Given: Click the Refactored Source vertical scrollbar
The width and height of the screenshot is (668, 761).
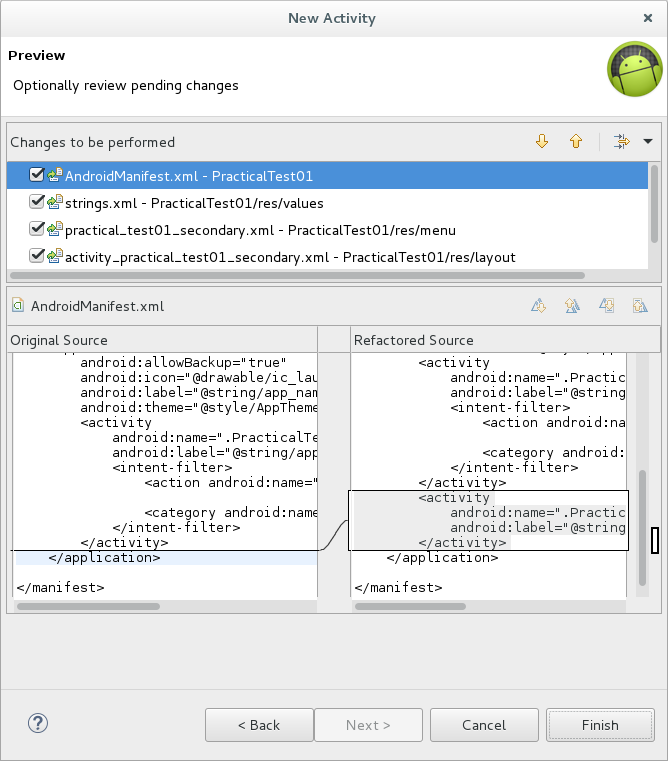Looking at the screenshot, I should click(642, 528).
